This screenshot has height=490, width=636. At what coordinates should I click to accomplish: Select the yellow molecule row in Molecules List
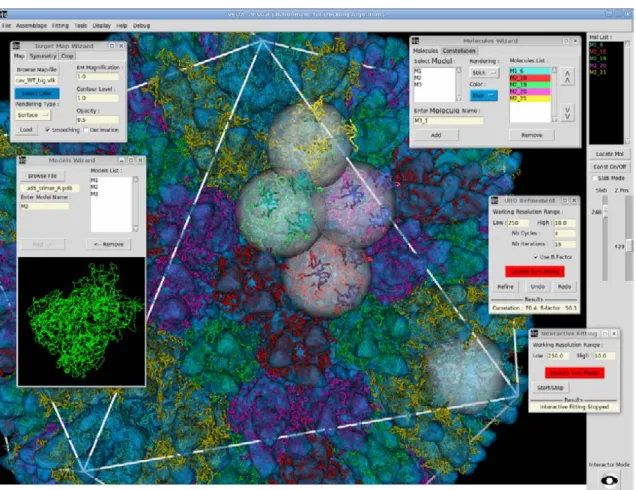click(x=530, y=99)
